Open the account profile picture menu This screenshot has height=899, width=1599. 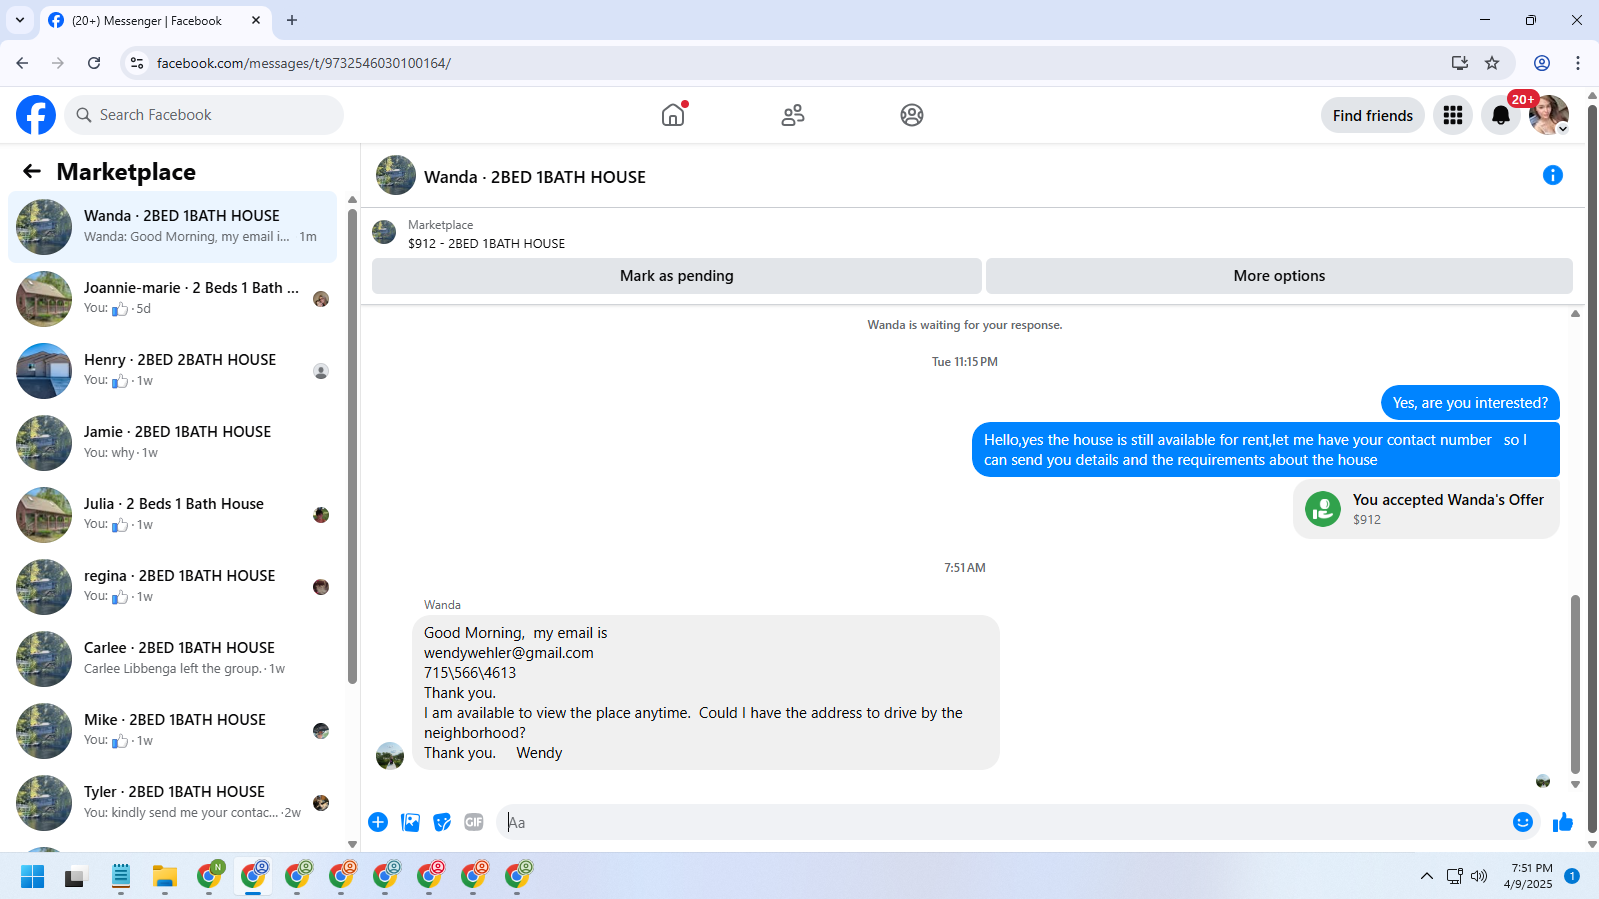(1549, 115)
